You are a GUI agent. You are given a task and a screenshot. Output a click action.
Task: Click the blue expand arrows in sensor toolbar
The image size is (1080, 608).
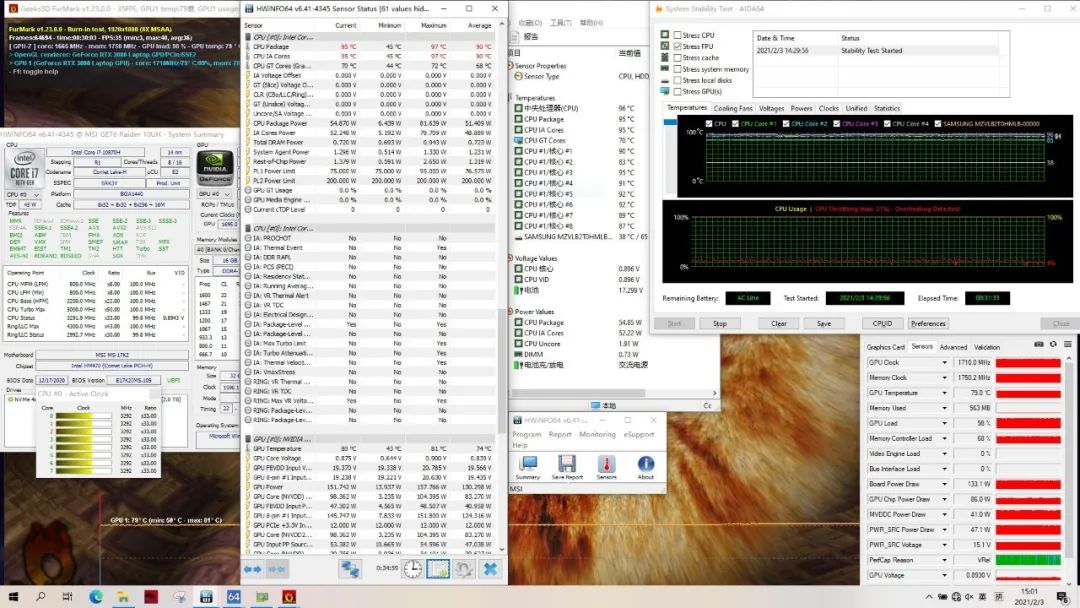tap(253, 568)
